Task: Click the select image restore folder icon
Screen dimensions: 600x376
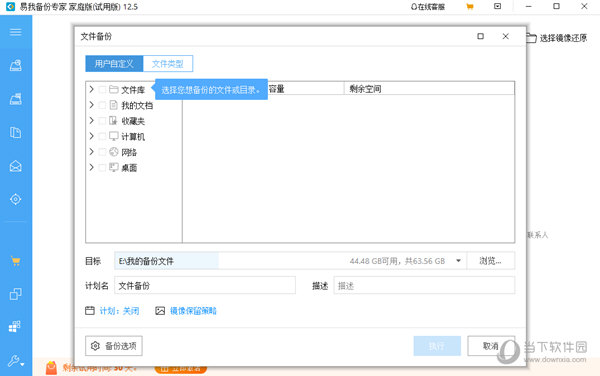Action: (531, 38)
